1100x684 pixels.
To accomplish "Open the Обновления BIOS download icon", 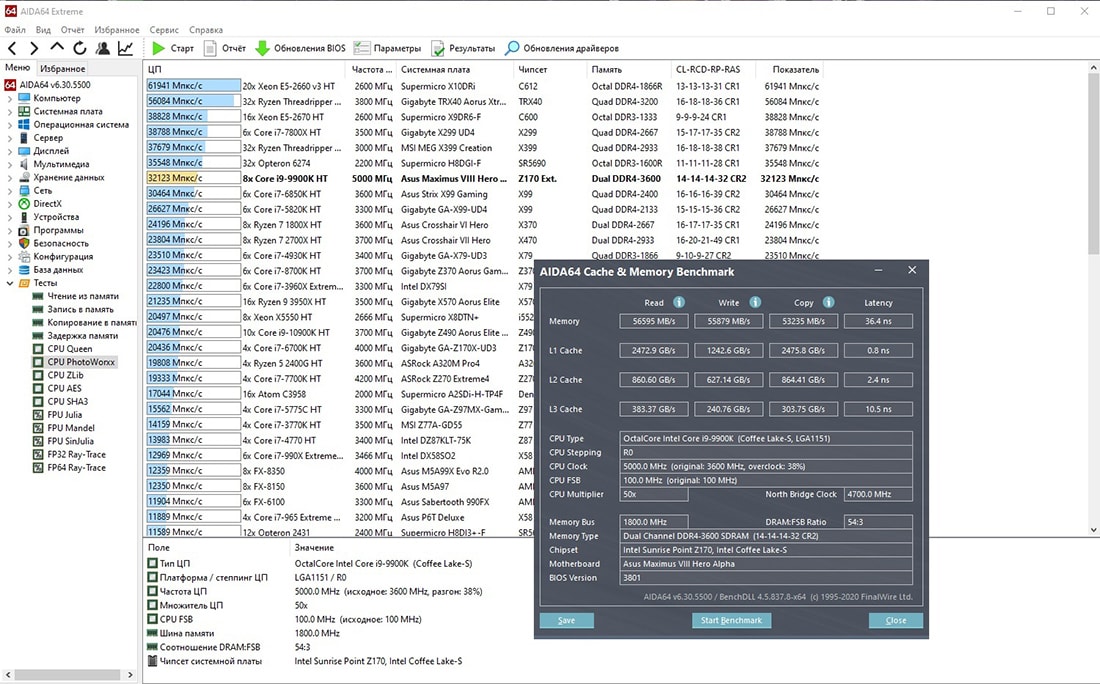I will coord(262,48).
